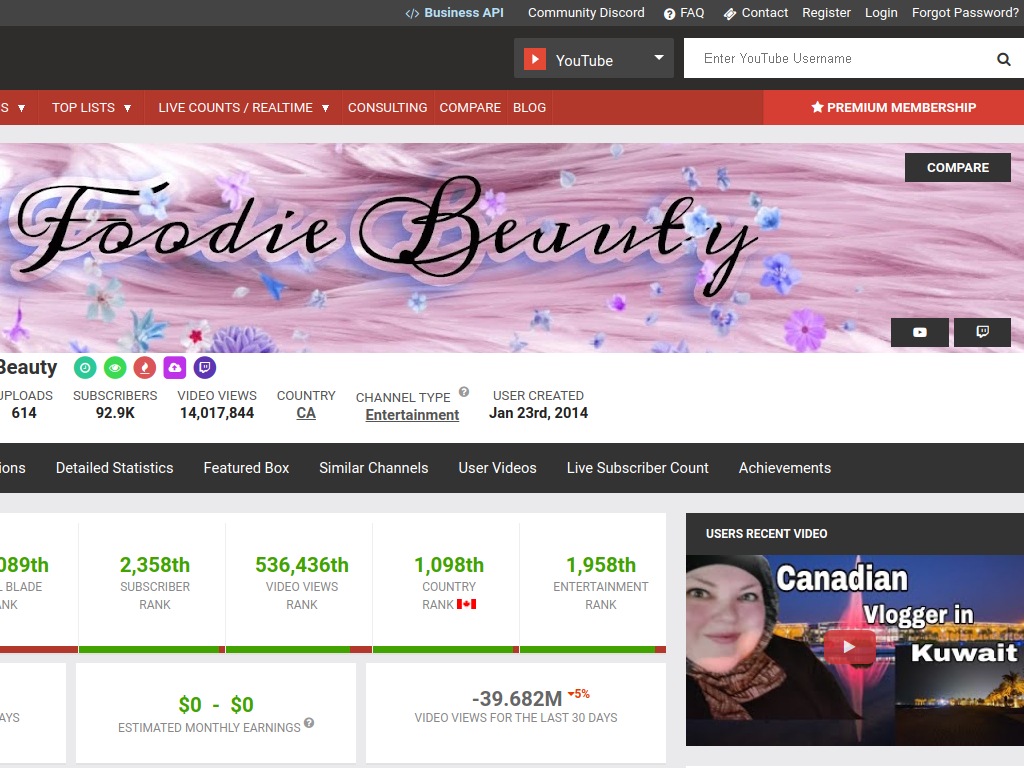Click the $0 - $0 estimated earnings value
Viewport: 1024px width, 768px height.
(216, 705)
